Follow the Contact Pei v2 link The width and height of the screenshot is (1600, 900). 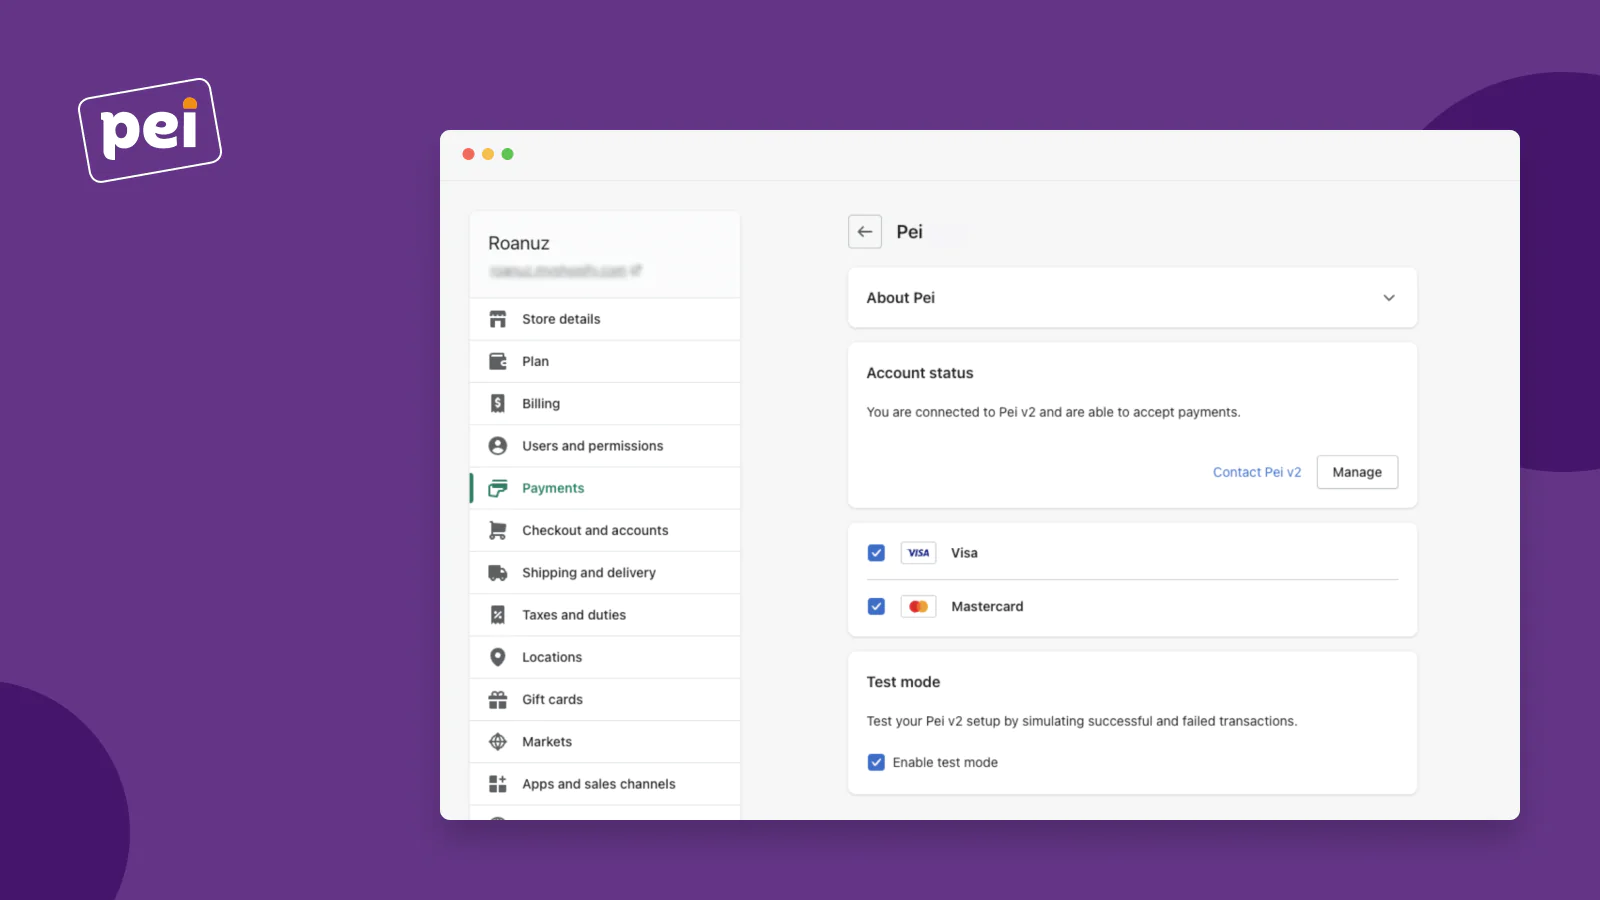pos(1256,472)
